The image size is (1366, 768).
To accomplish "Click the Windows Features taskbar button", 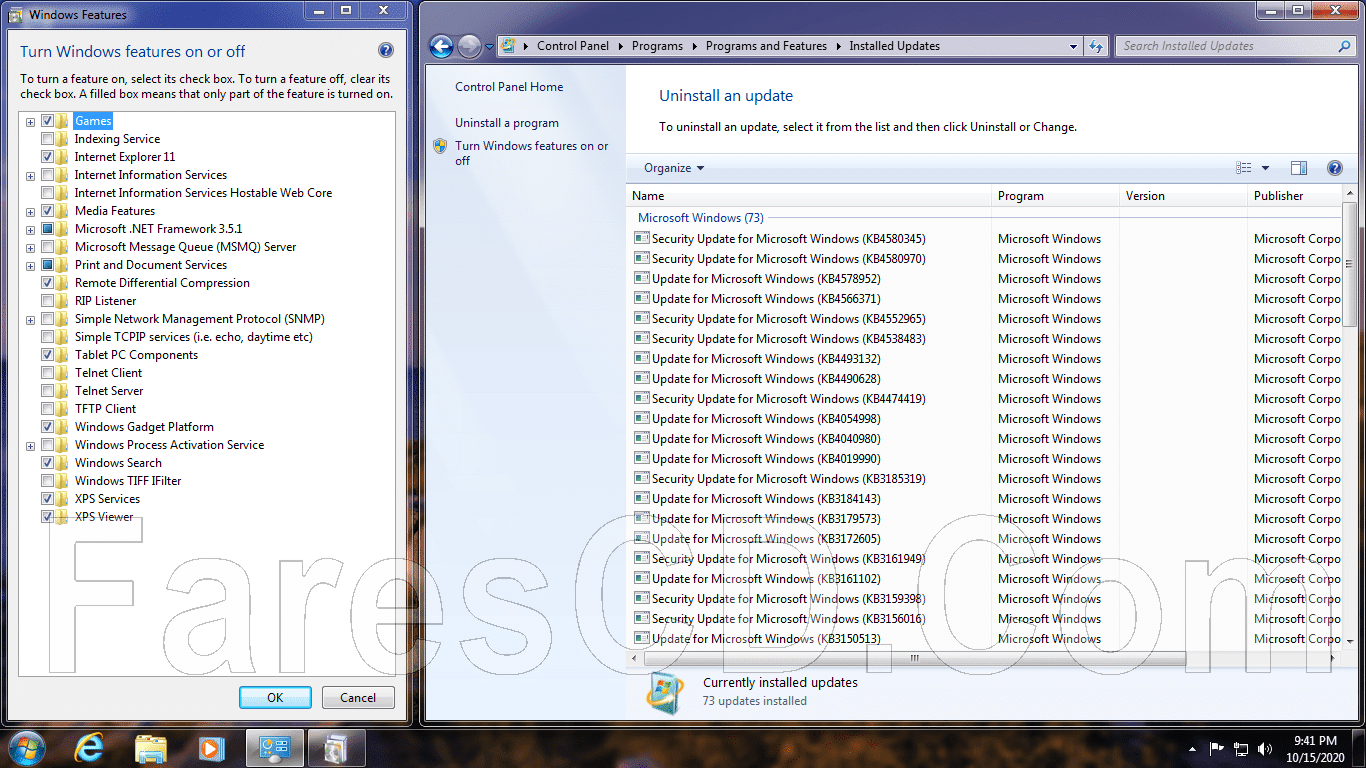I will click(x=336, y=748).
